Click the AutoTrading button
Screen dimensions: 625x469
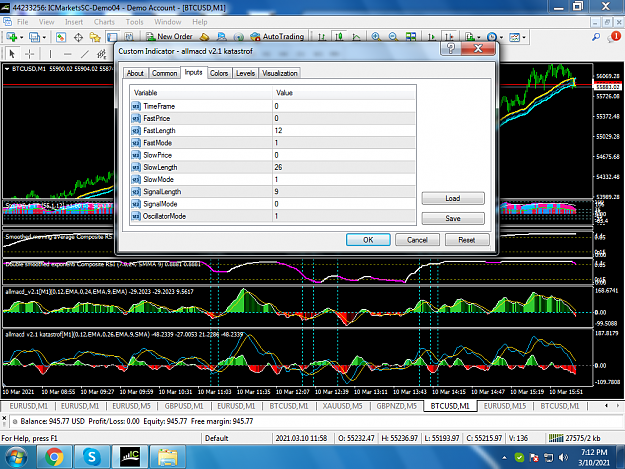277,37
